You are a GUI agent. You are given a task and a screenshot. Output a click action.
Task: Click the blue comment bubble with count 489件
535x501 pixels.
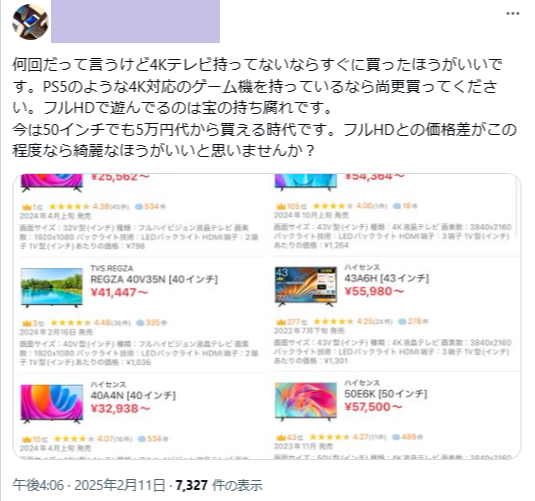[396, 437]
